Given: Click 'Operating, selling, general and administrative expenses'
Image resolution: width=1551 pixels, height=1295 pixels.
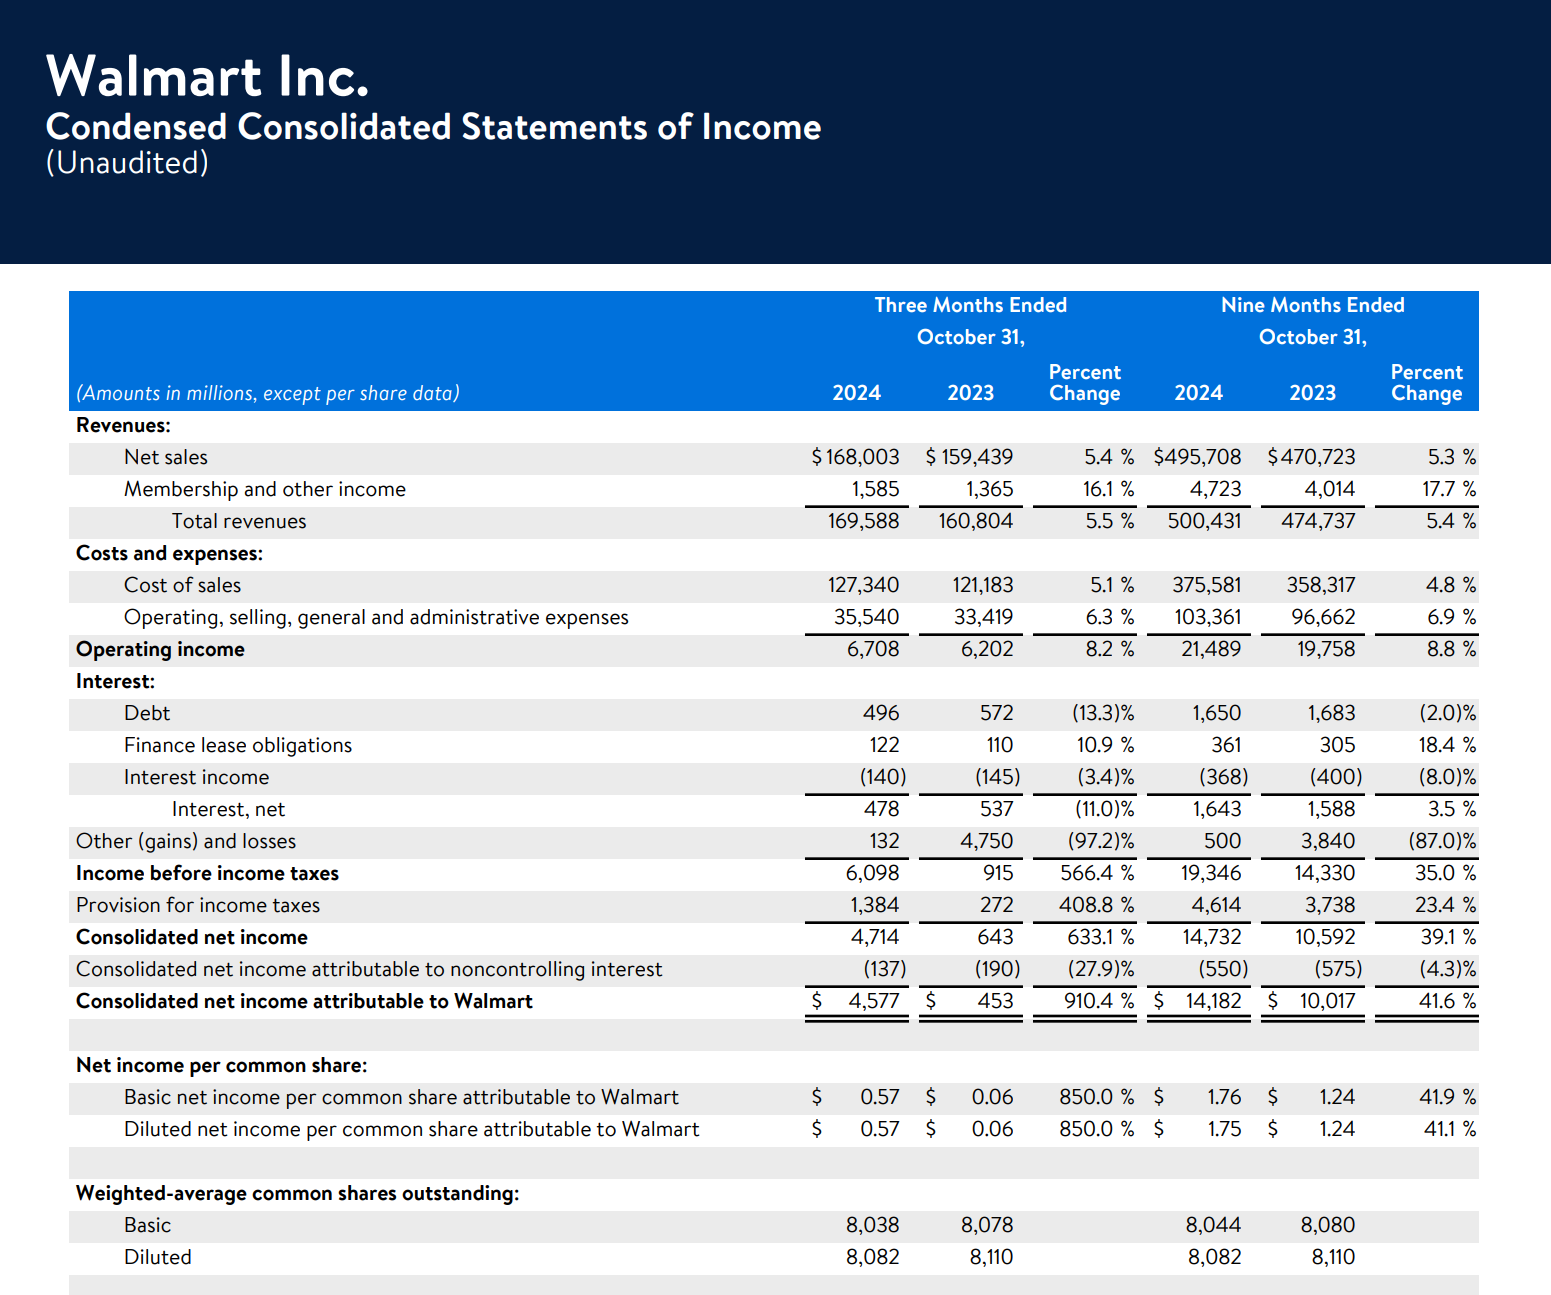Looking at the screenshot, I should [x=376, y=617].
